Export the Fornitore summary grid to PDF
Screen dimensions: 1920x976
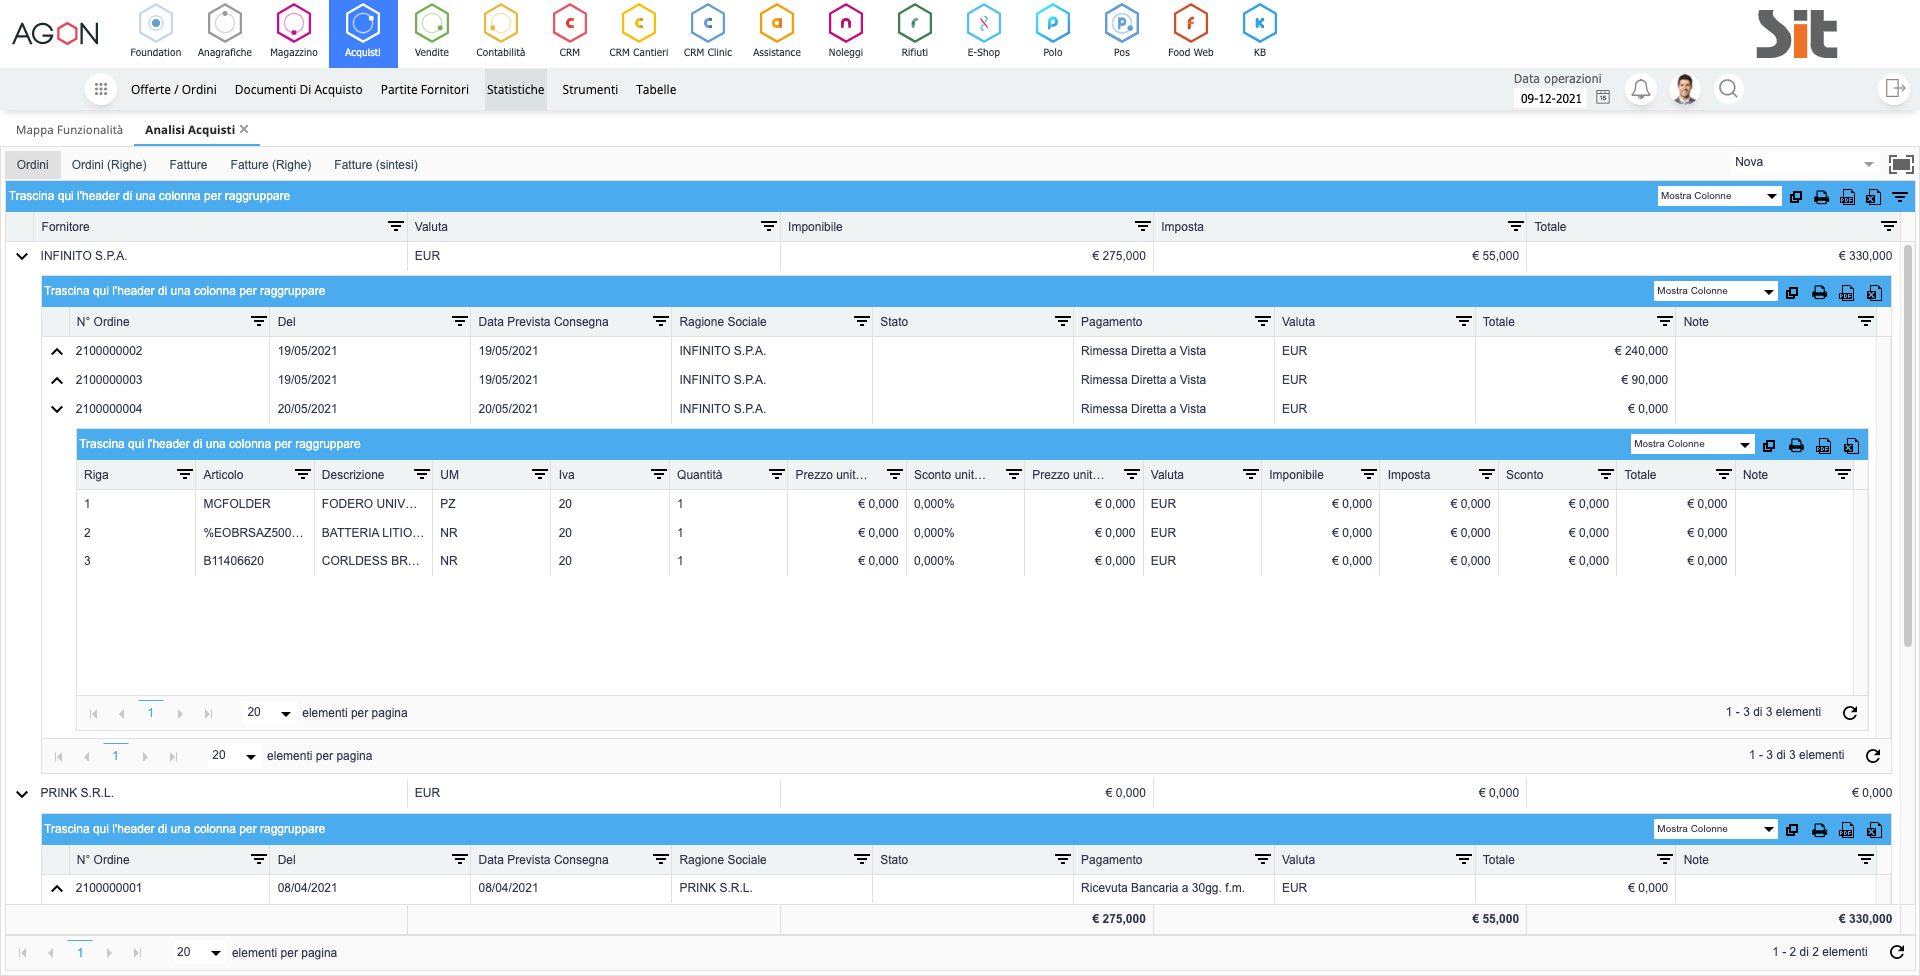click(1848, 197)
